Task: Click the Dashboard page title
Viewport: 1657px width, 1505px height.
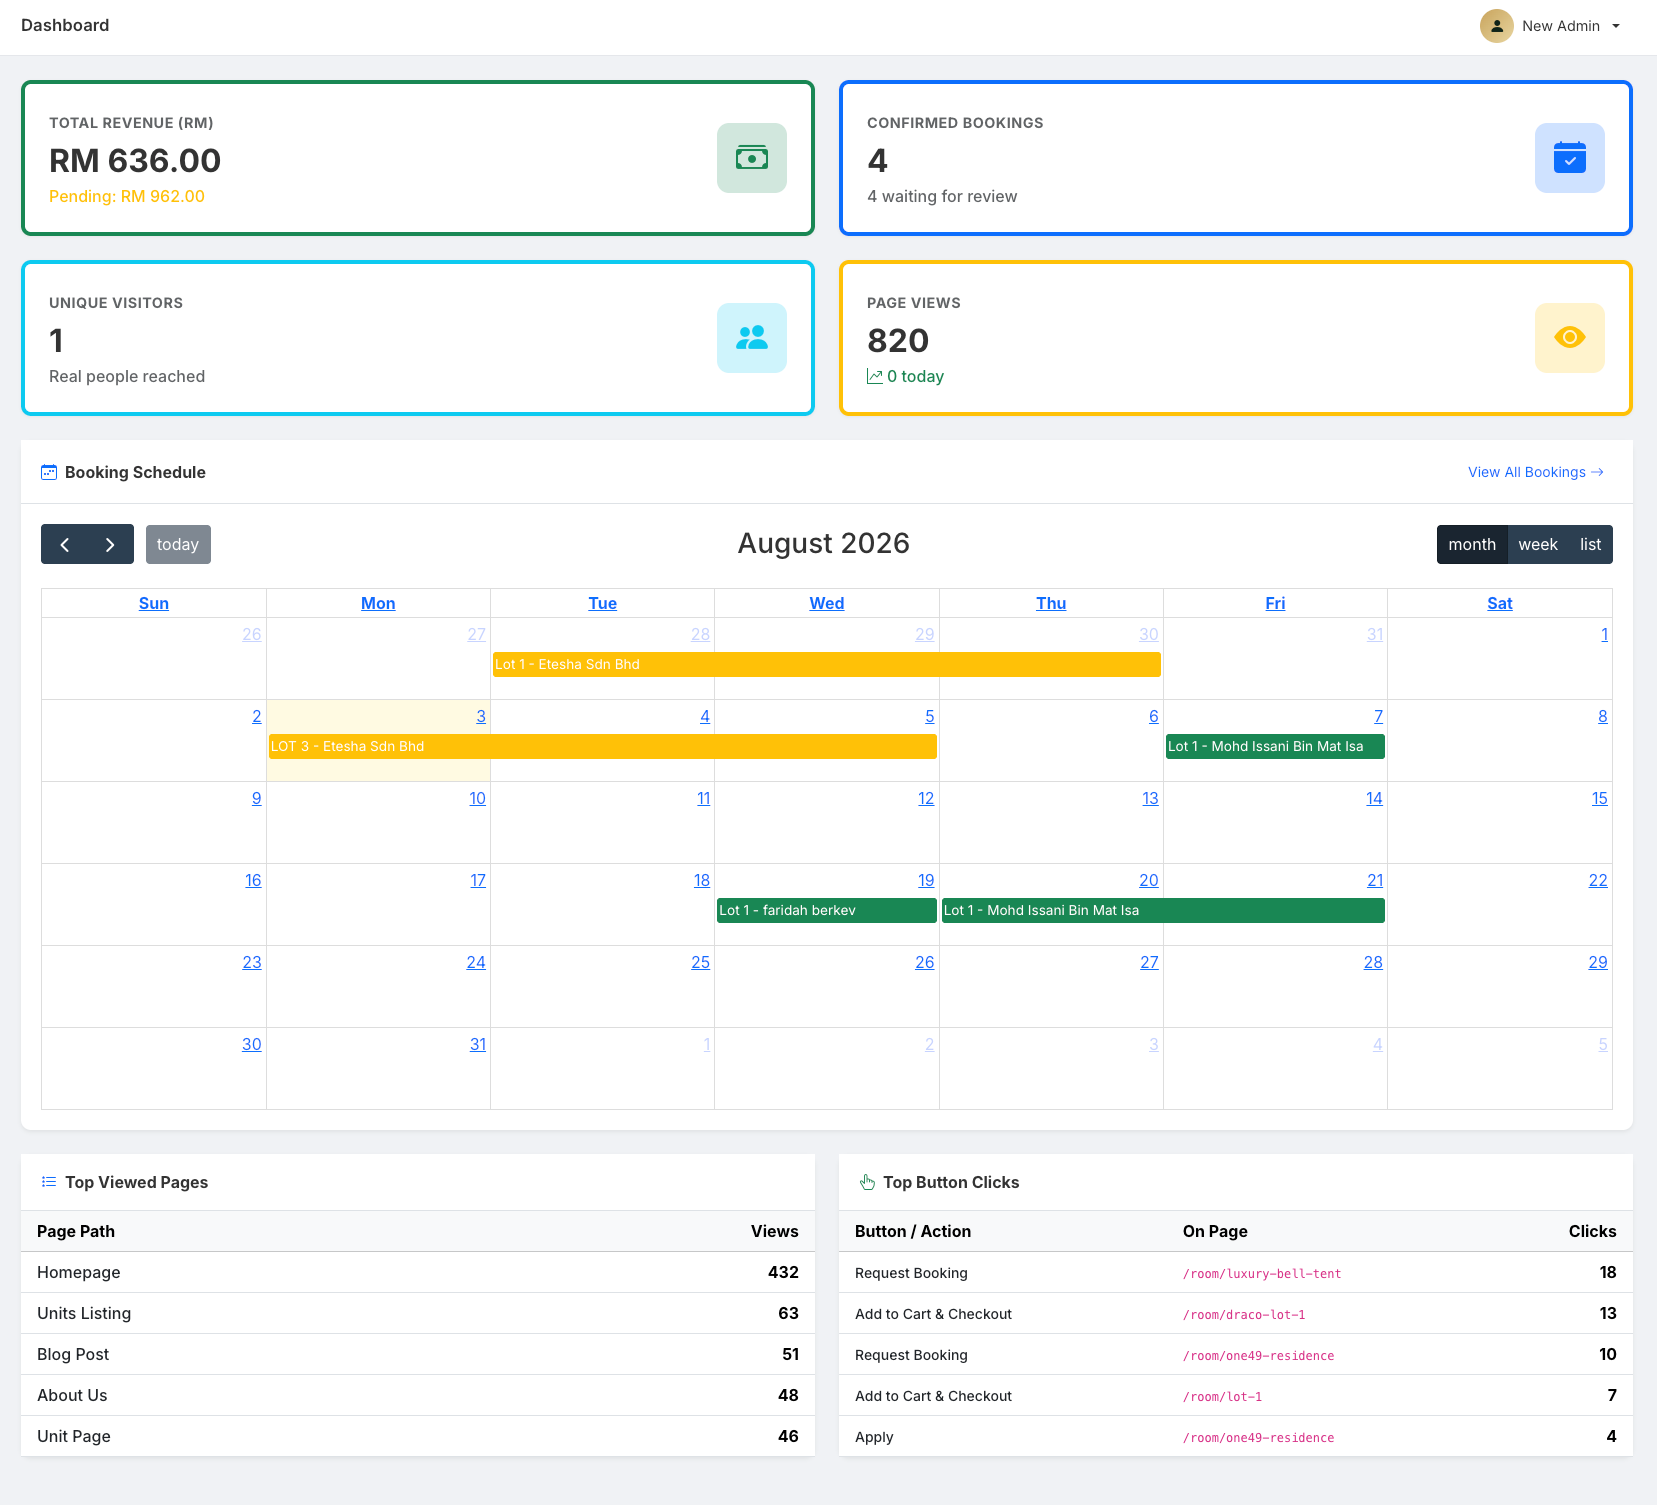Action: pyautogui.click(x=65, y=25)
